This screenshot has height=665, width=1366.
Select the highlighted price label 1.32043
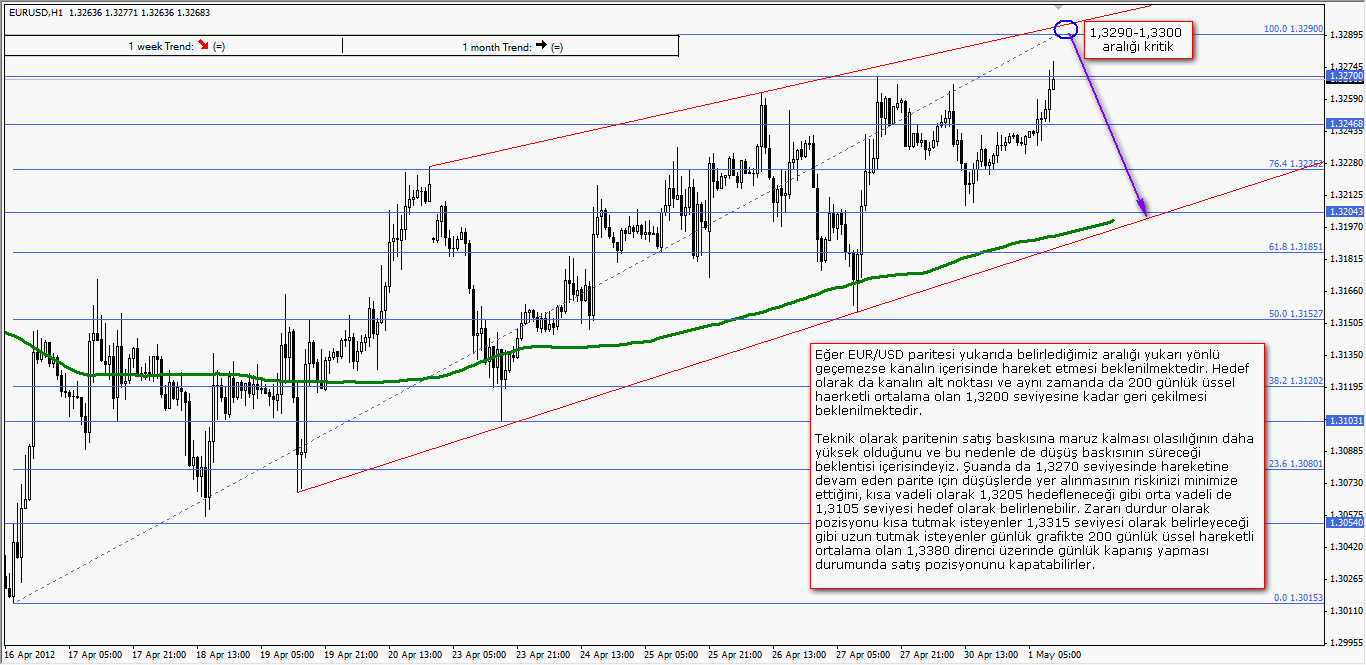click(1343, 212)
